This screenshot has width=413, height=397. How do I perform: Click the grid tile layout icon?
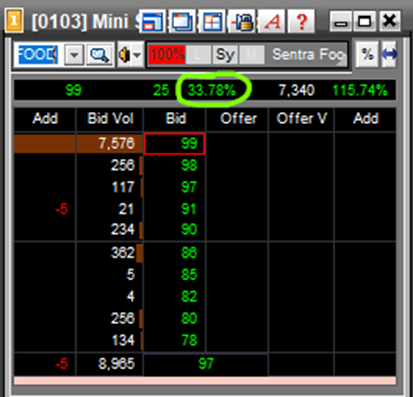(x=212, y=22)
